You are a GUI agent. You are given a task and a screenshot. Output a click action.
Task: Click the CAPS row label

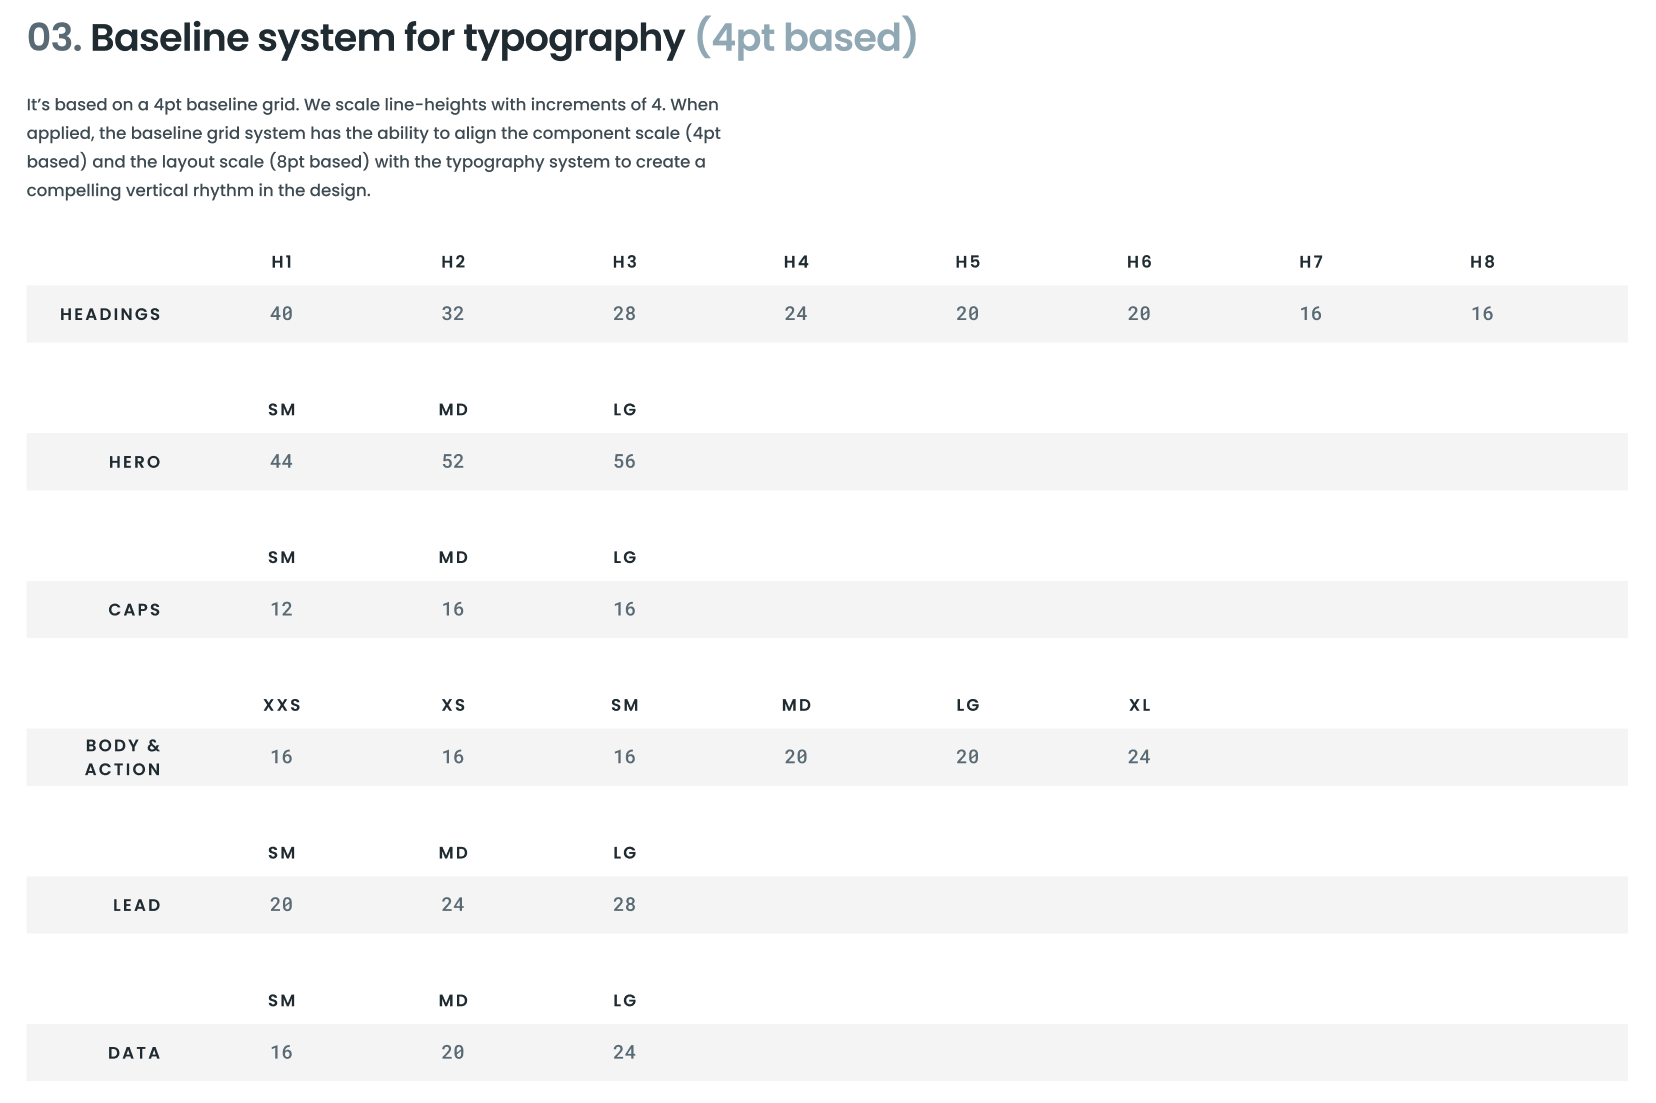[x=135, y=608]
